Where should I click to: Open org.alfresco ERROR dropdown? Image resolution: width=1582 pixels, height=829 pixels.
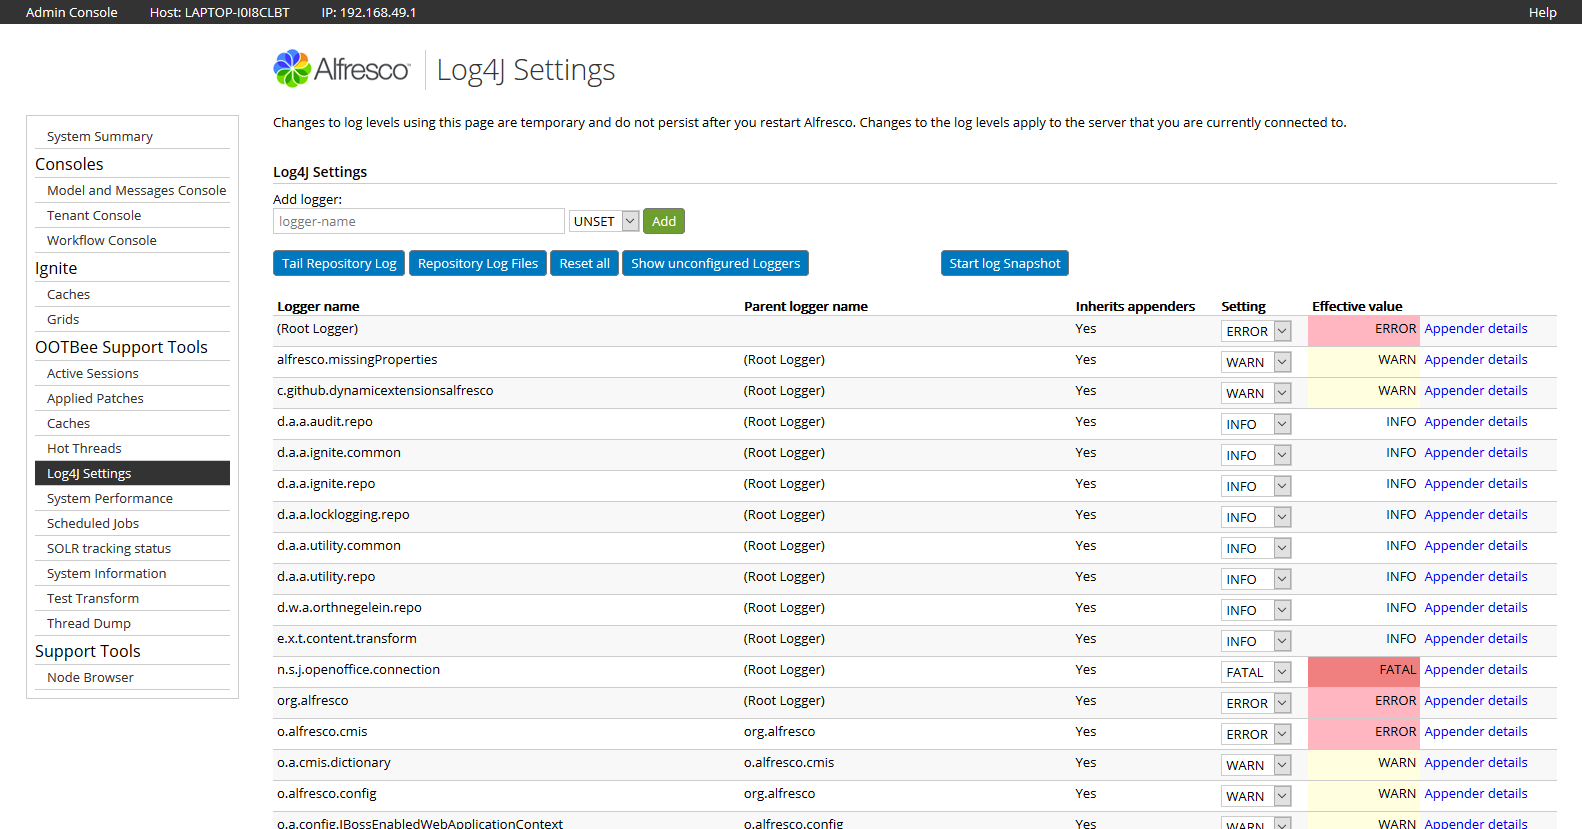[1256, 703]
